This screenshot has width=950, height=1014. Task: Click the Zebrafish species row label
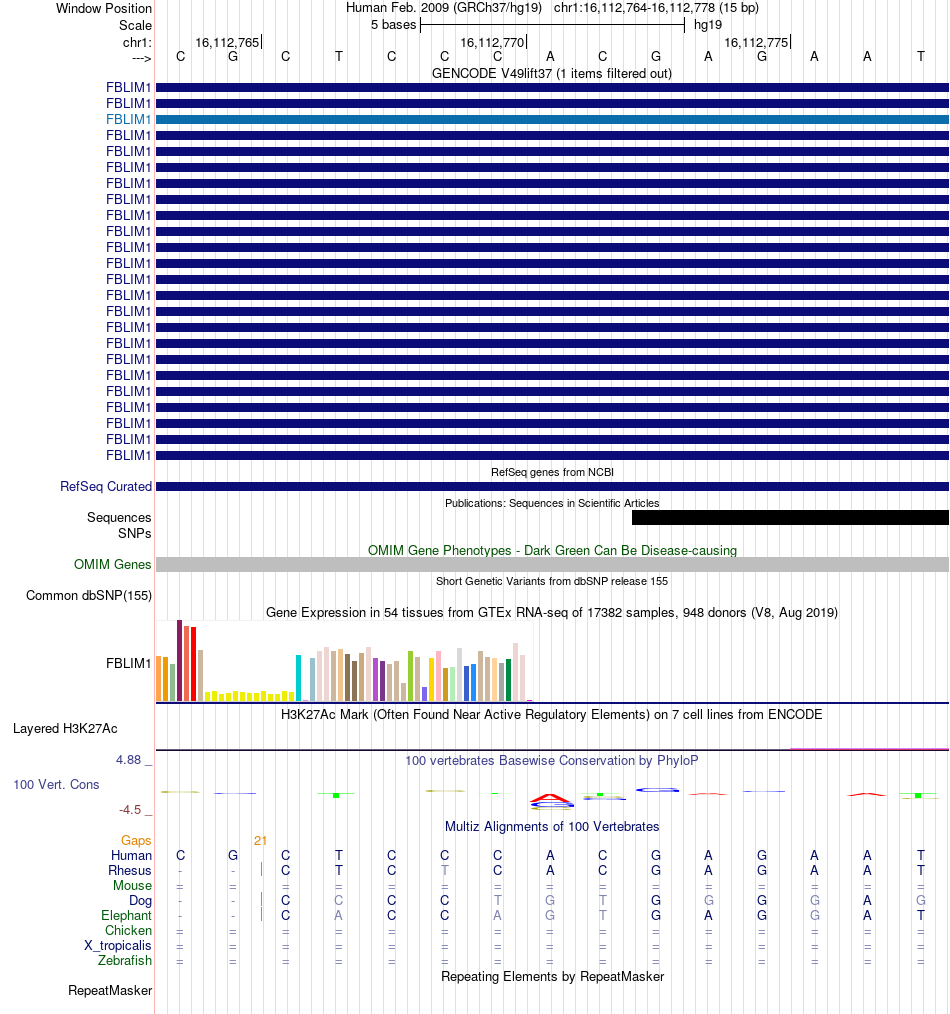pos(125,960)
